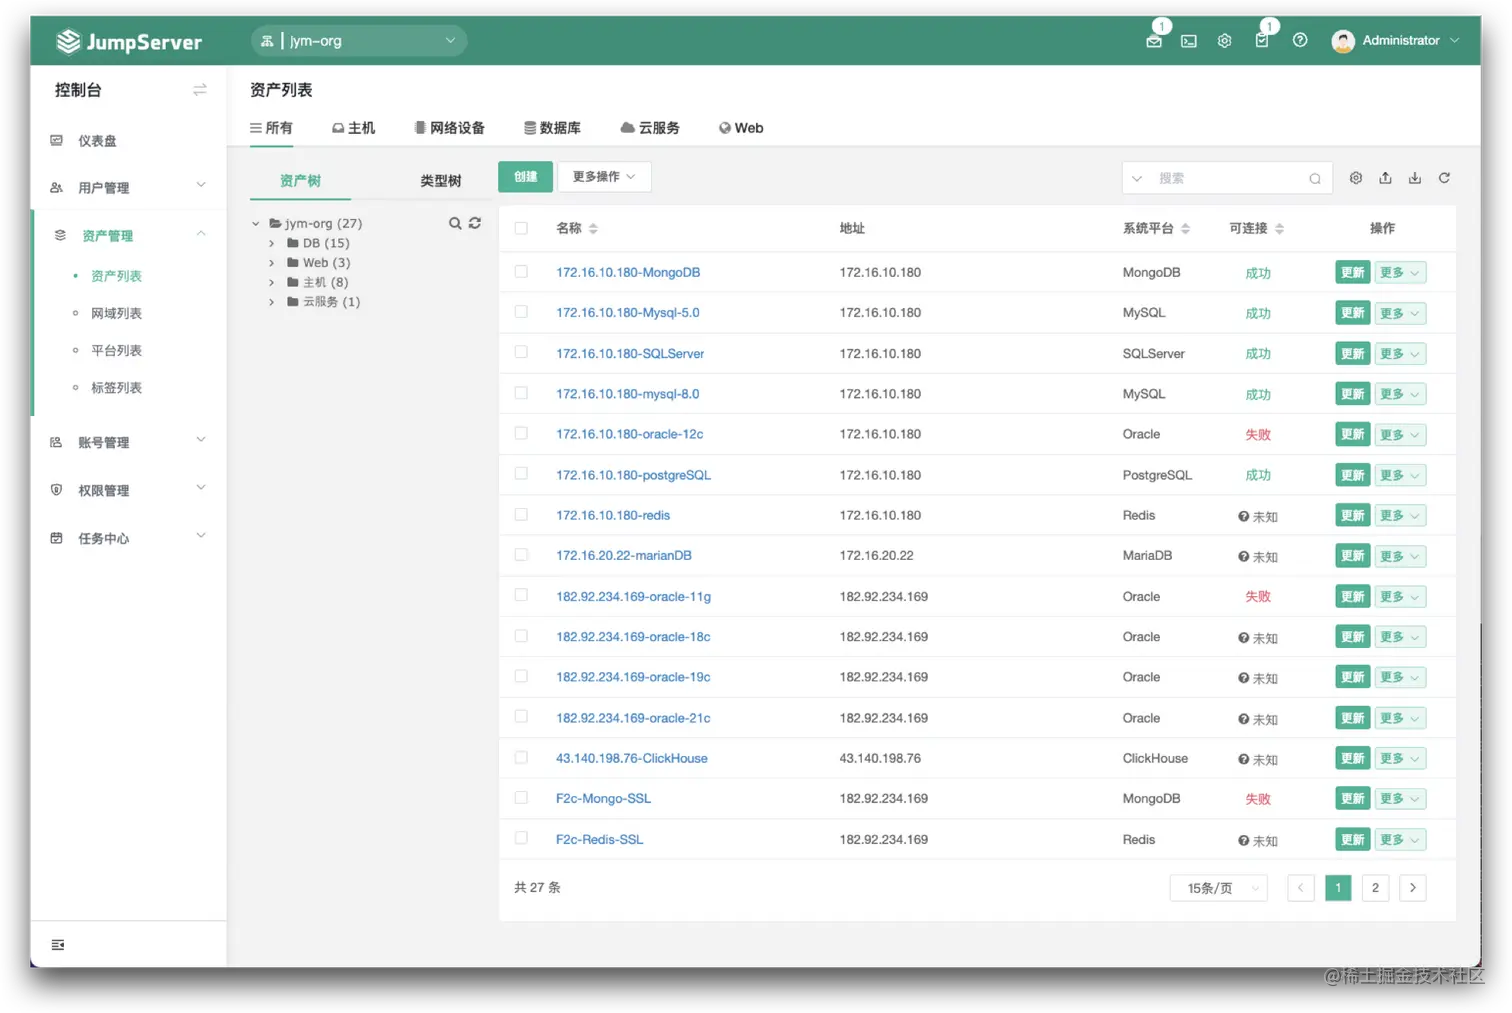Collapse sidebar using bottom menu icon

click(58, 945)
